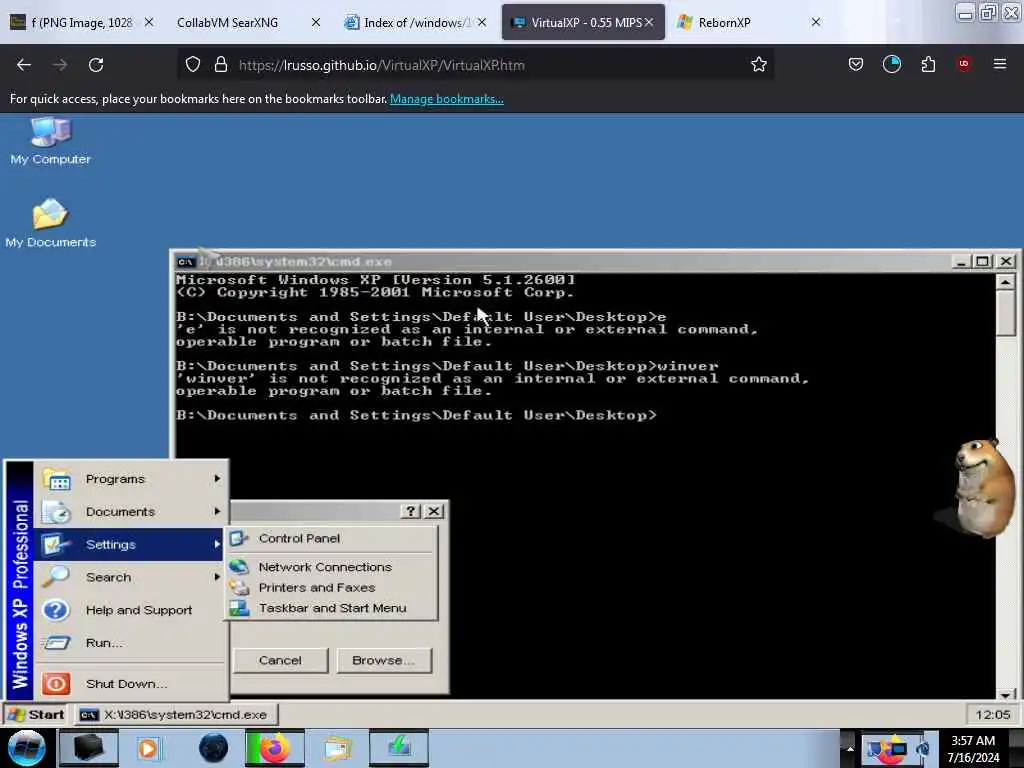Open the My Documents desktop icon
The image size is (1024, 768).
[50, 223]
